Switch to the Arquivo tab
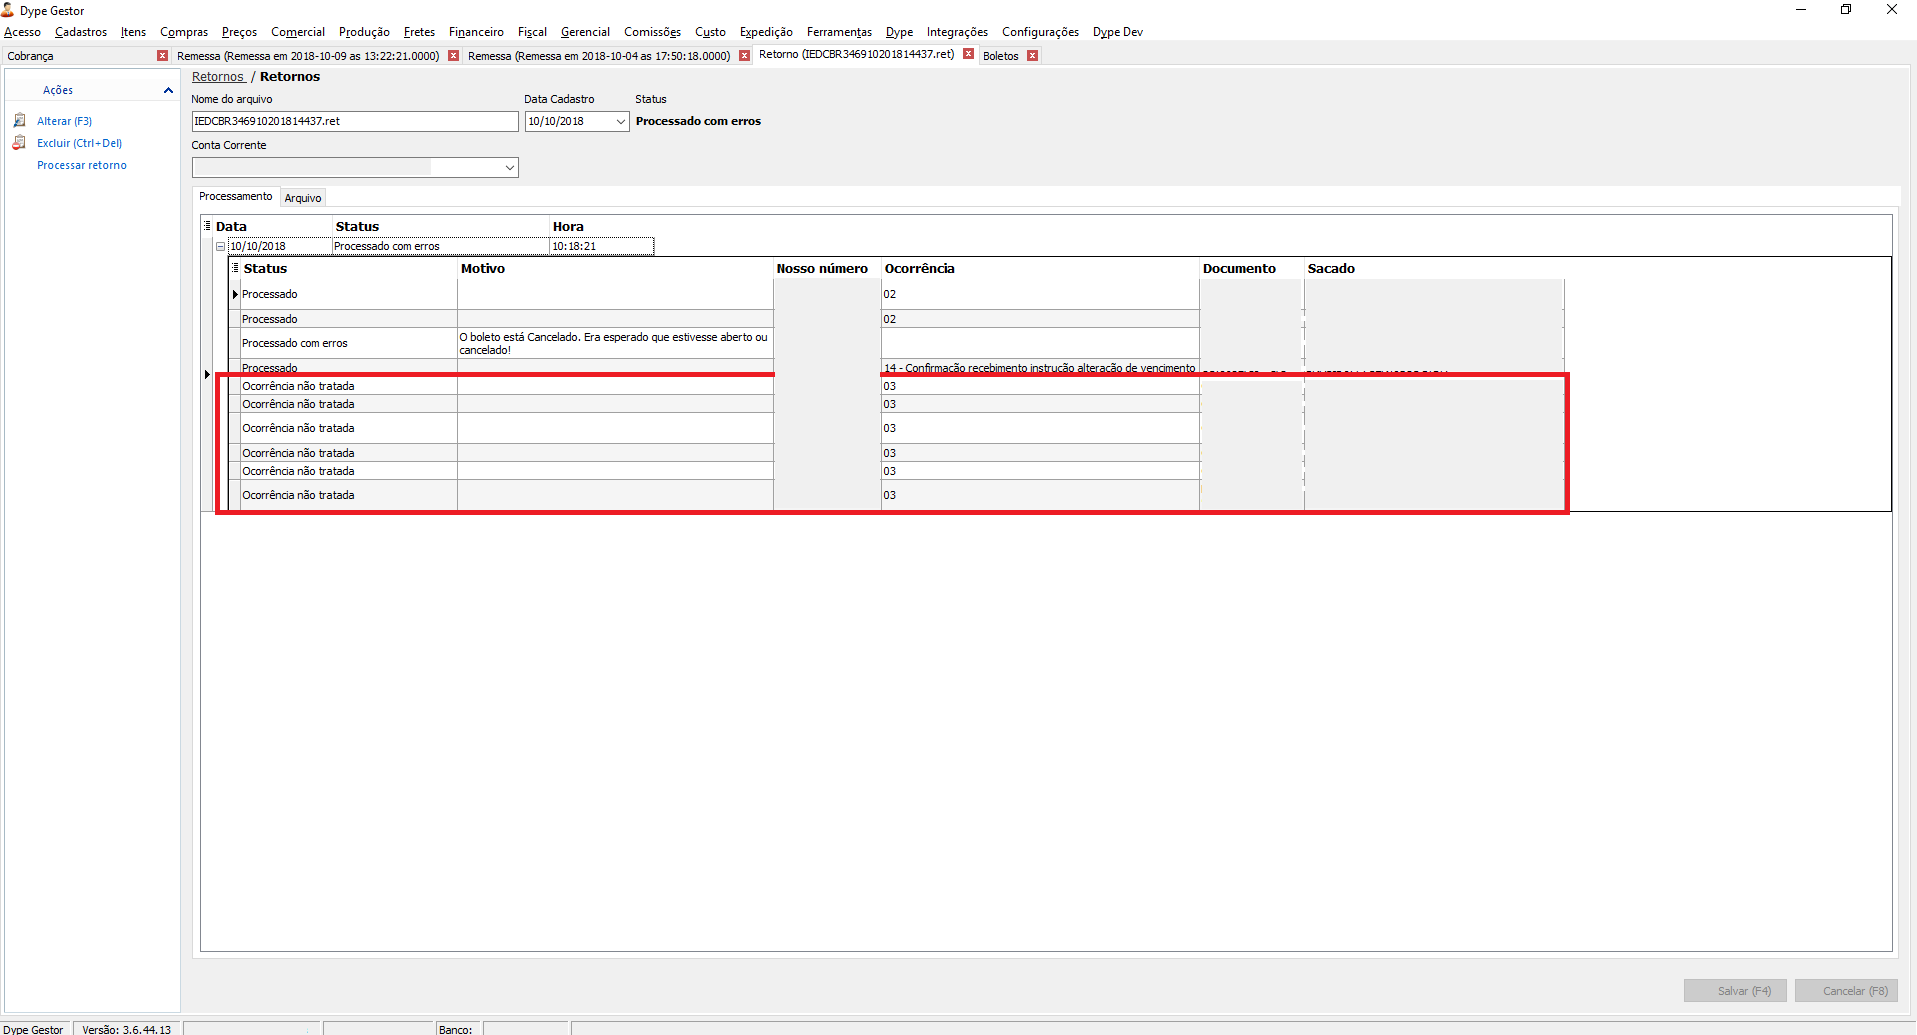 pos(303,198)
